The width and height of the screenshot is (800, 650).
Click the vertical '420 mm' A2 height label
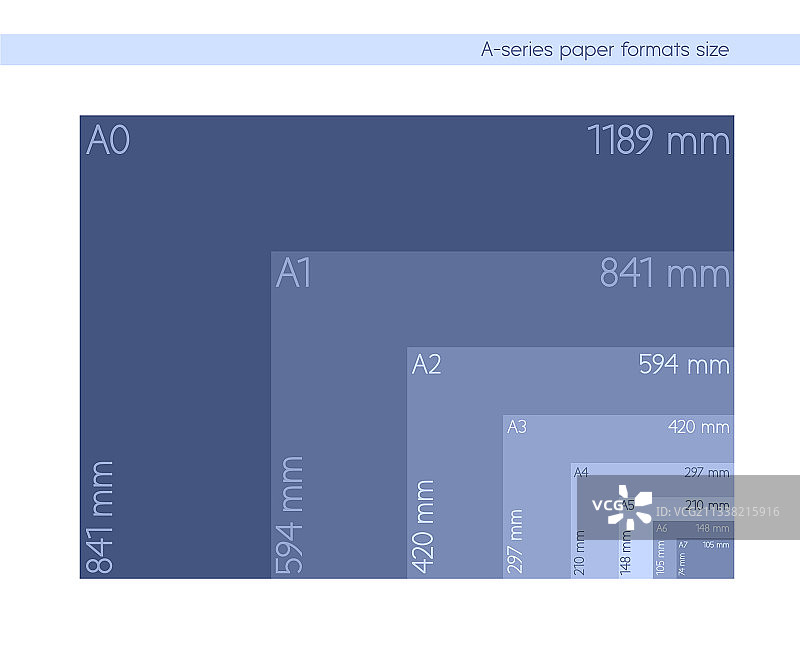[424, 525]
